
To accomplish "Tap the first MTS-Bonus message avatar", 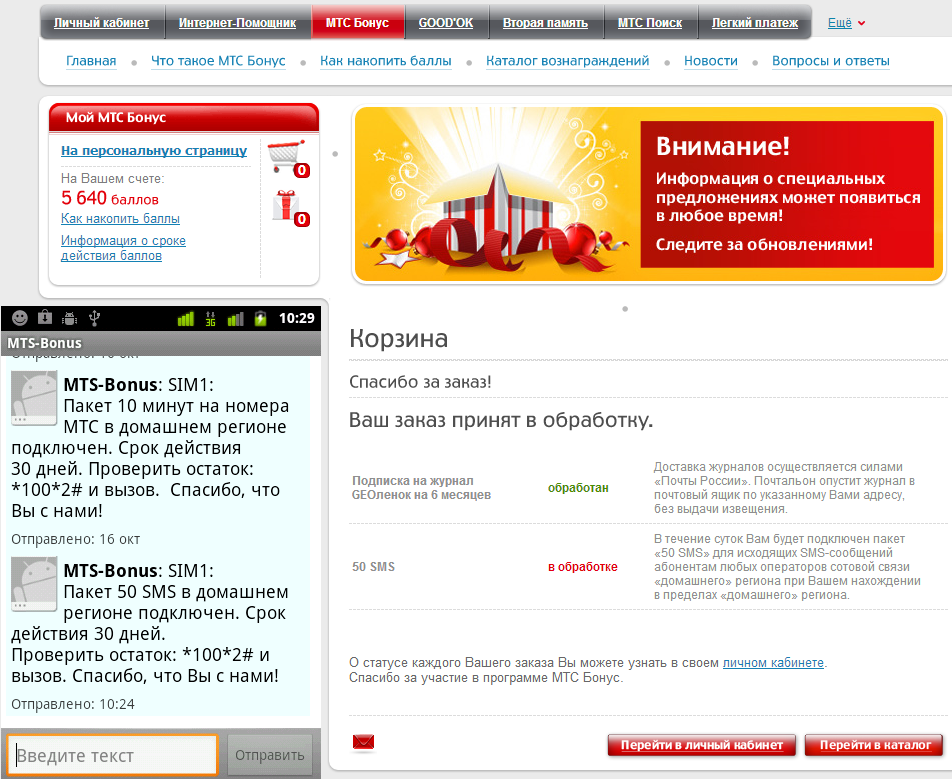I will [x=33, y=399].
